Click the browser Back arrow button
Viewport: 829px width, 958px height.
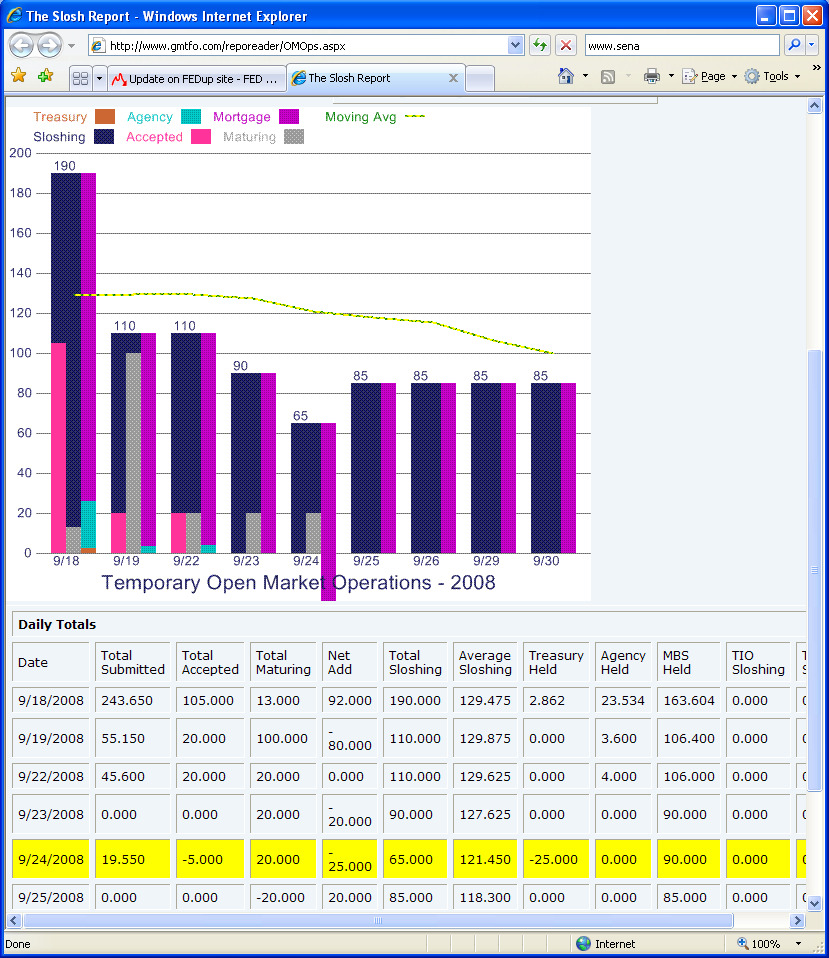21,45
